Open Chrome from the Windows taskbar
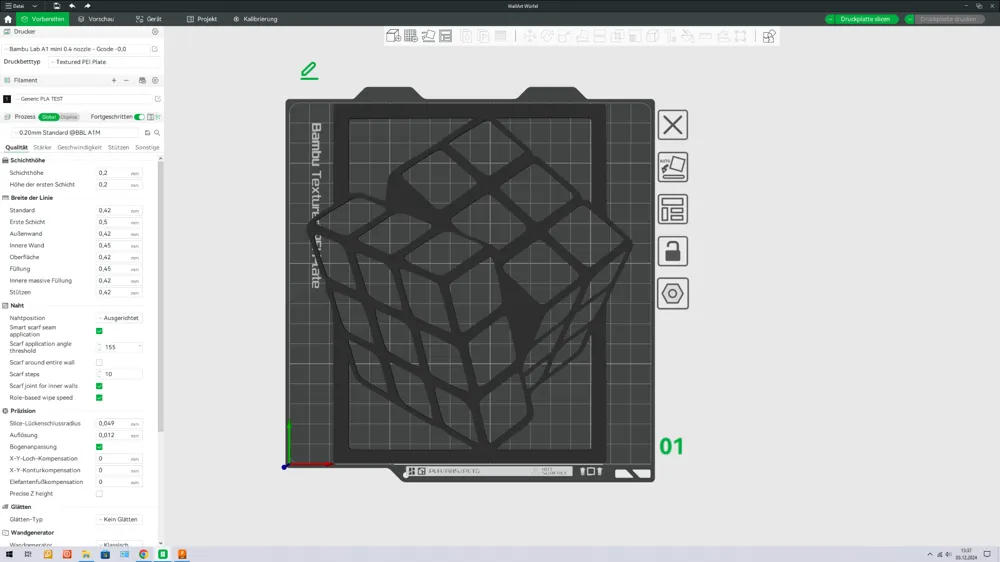The image size is (1000, 562). 143,554
